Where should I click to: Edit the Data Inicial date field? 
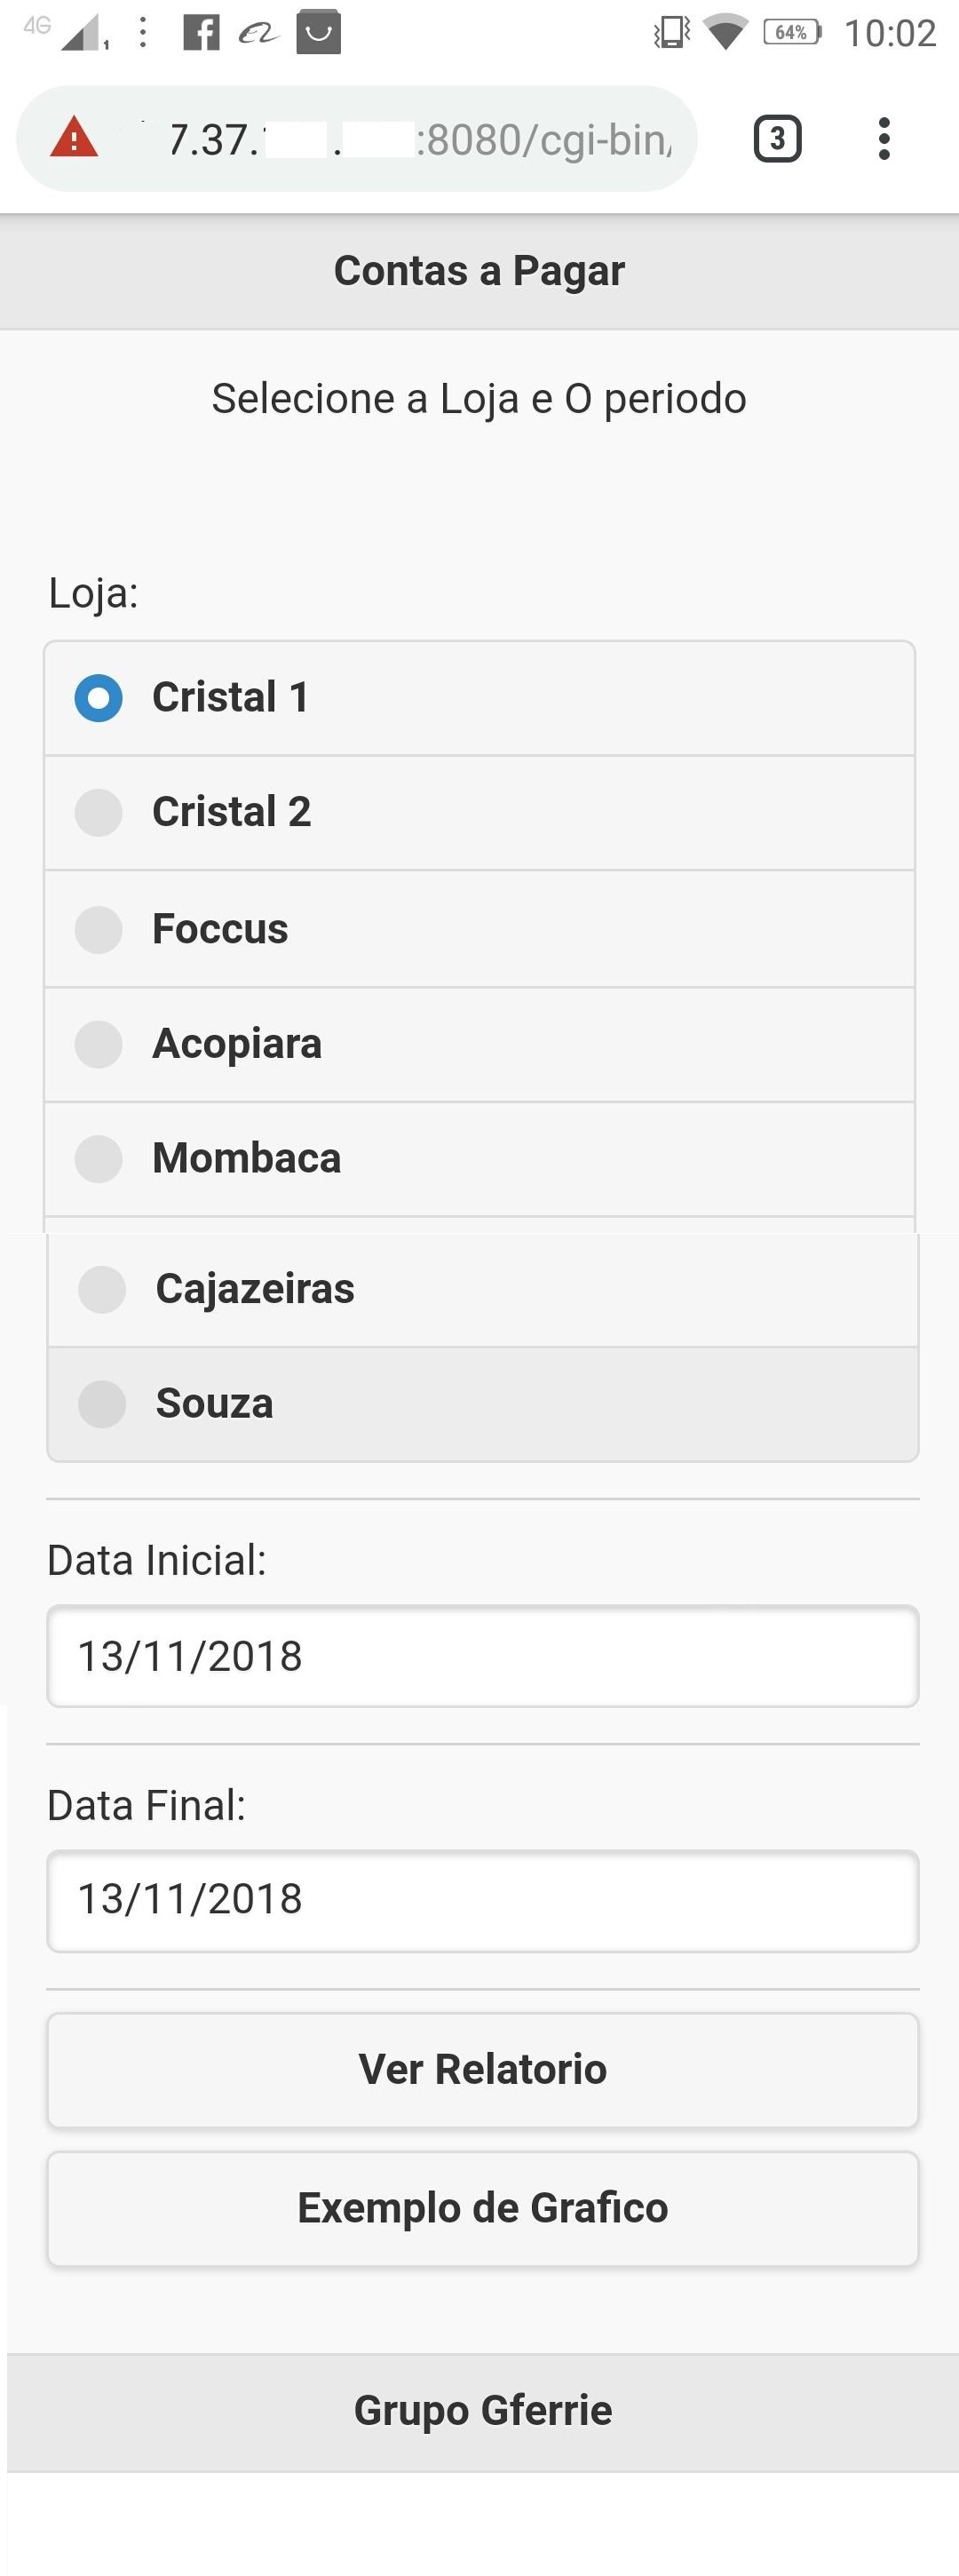pyautogui.click(x=482, y=1656)
